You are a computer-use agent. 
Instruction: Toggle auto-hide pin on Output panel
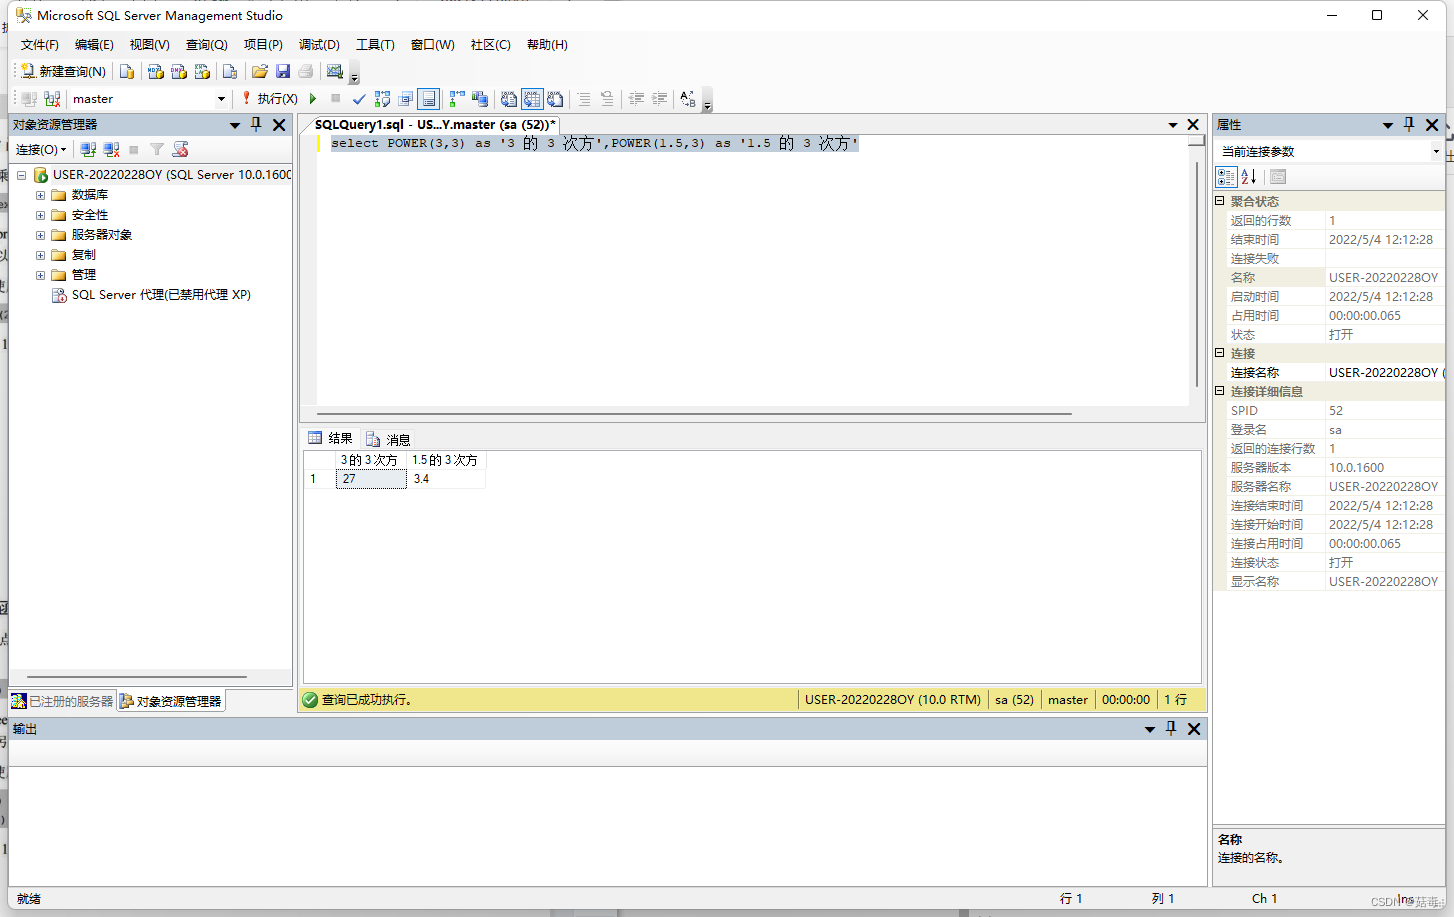1171,729
